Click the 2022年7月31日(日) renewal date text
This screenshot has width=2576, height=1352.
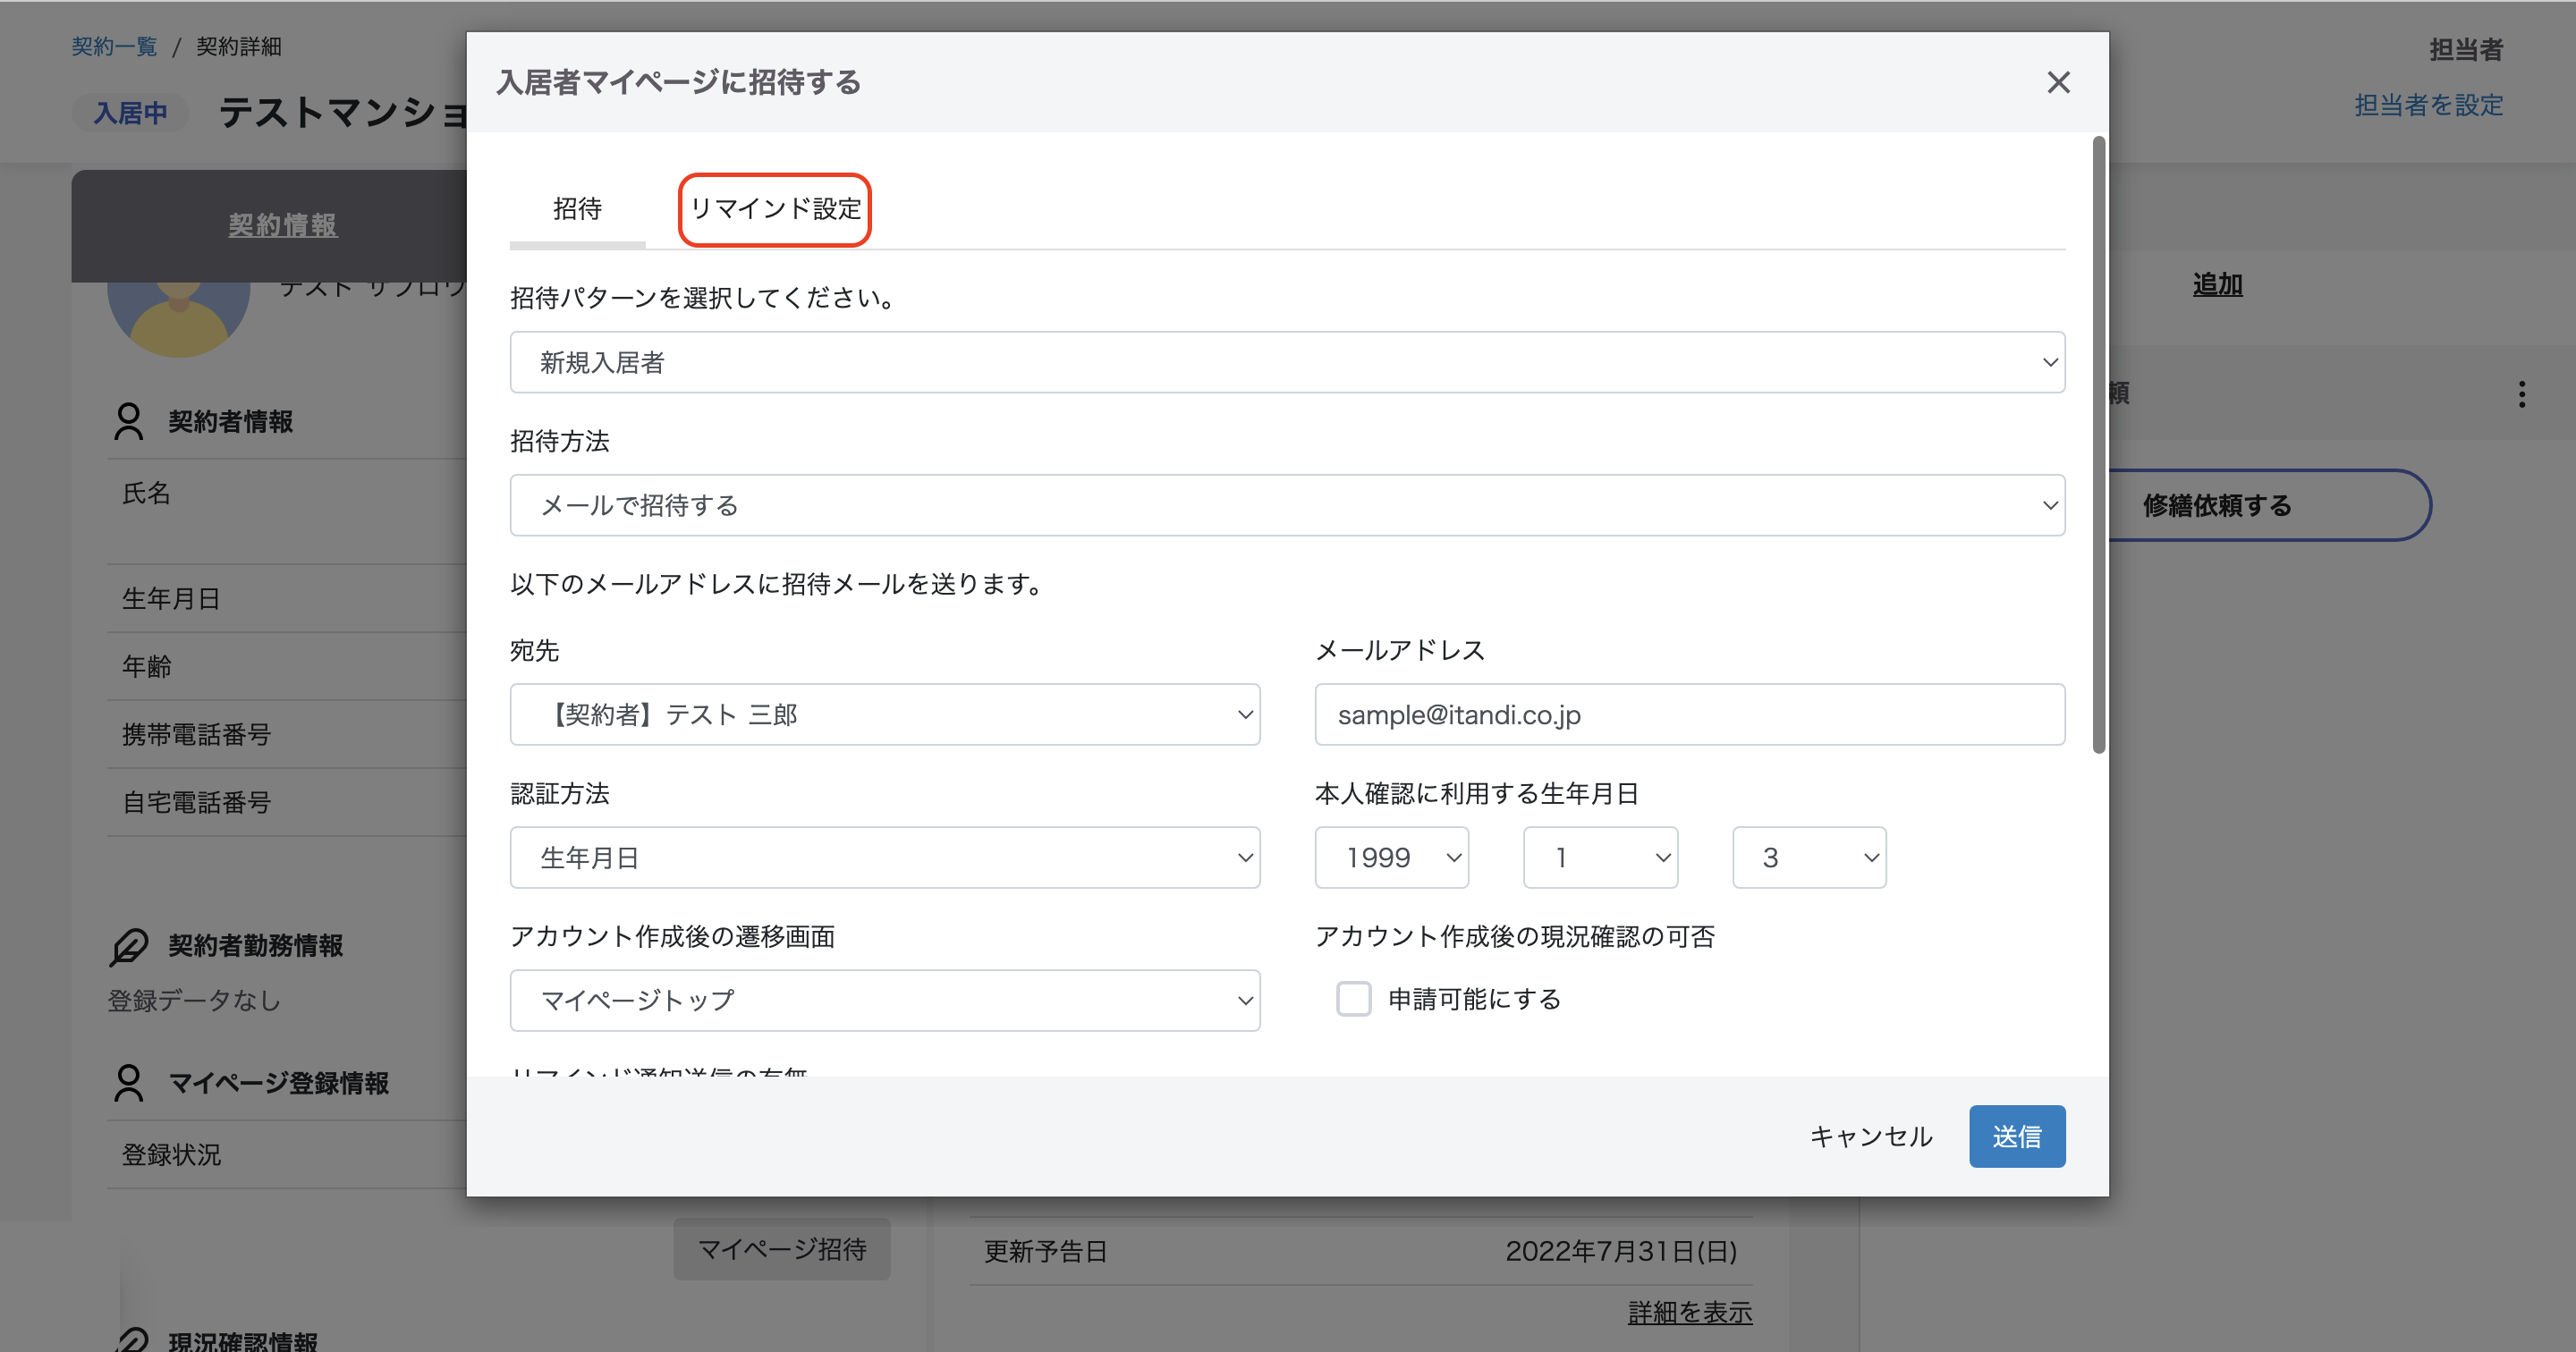pyautogui.click(x=1621, y=1251)
